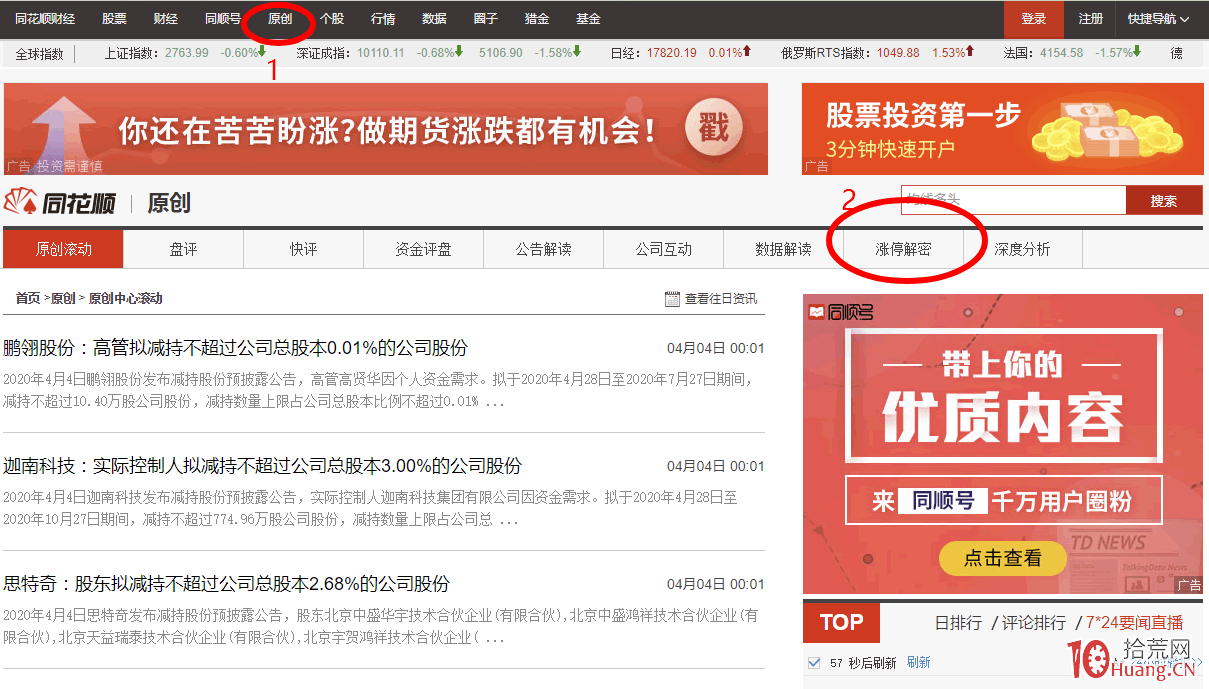This screenshot has width=1209, height=689.
Task: Click the 同顺号 logo in side ad
Action: coord(842,312)
